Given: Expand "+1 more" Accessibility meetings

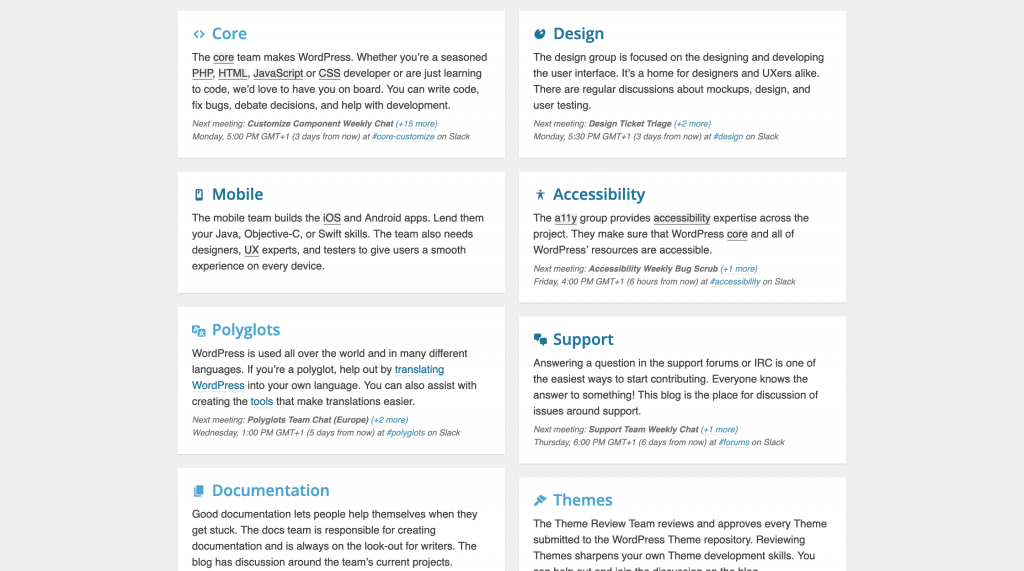Looking at the screenshot, I should pos(739,269).
